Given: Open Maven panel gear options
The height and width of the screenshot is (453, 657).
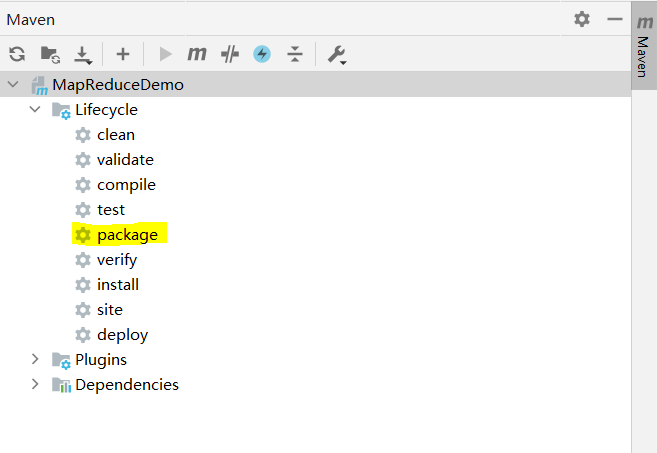Looking at the screenshot, I should pos(582,19).
